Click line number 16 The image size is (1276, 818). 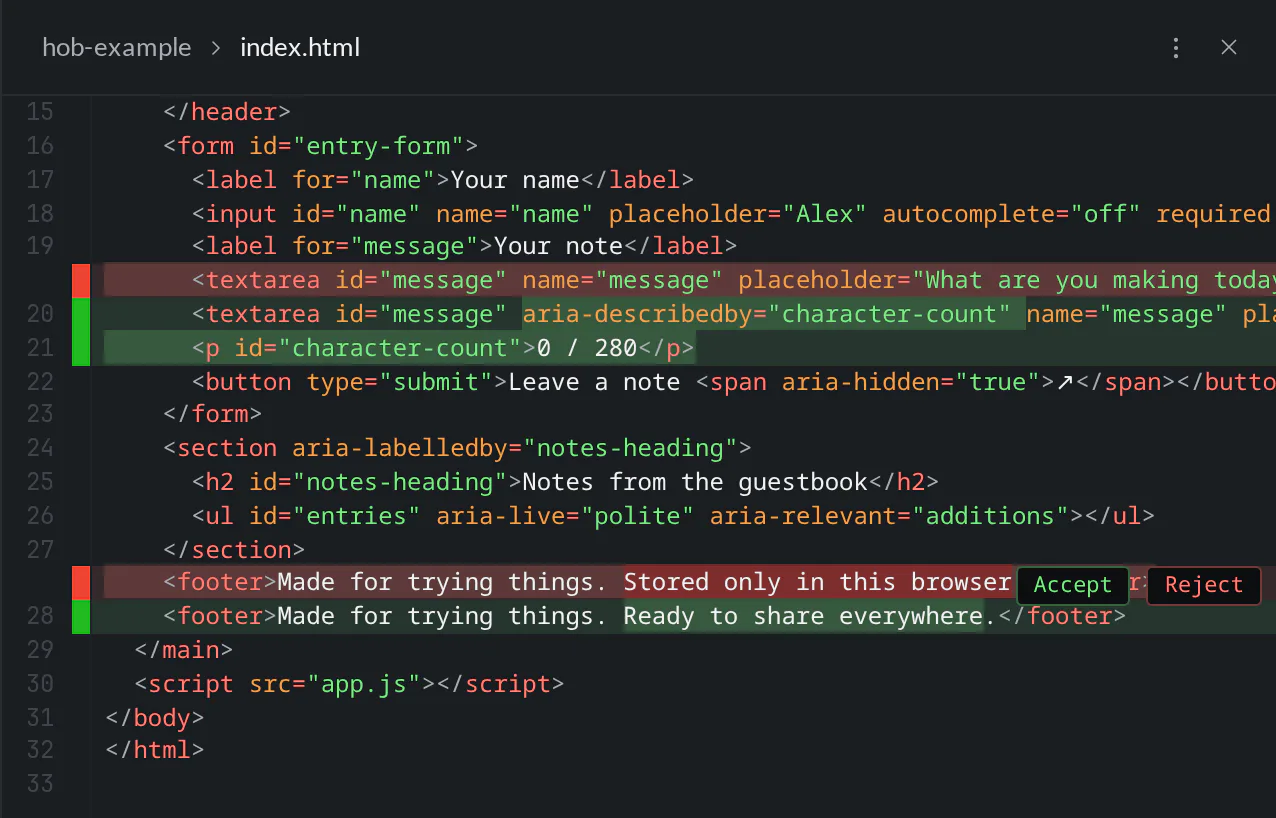(40, 146)
